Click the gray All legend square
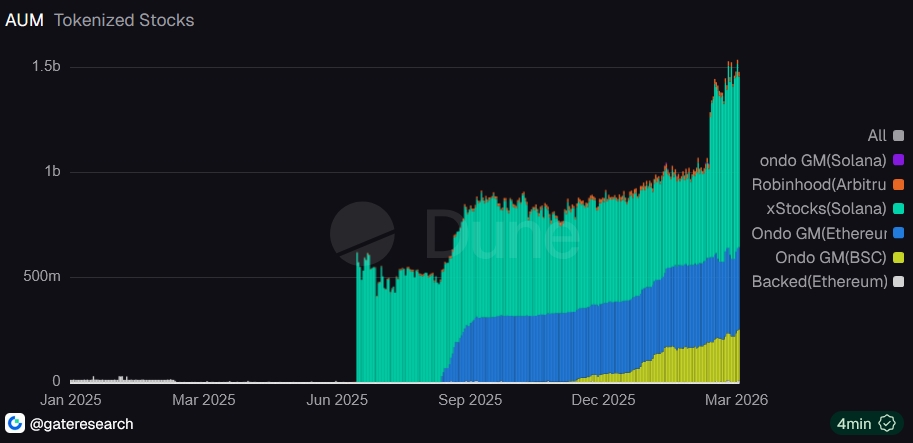This screenshot has width=913, height=443. click(897, 136)
